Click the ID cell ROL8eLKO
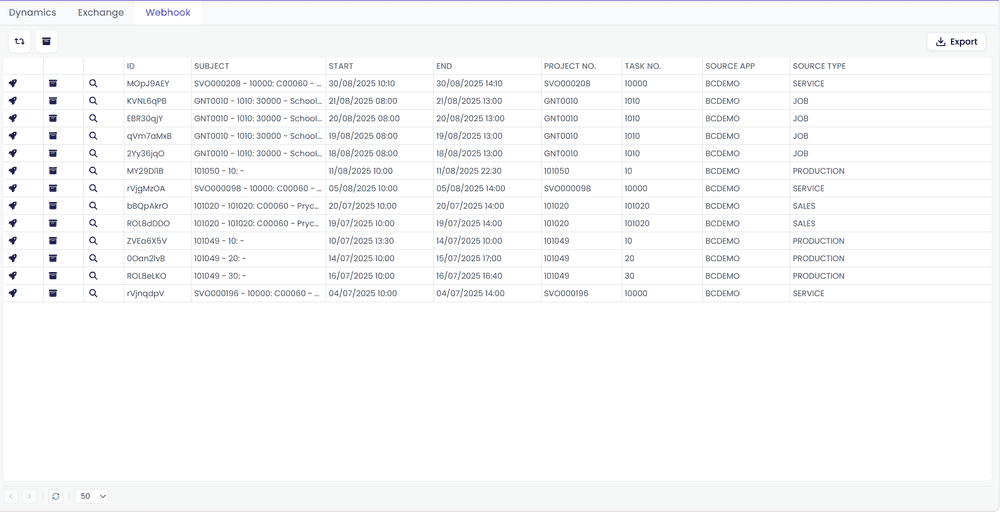This screenshot has height=513, width=1000. click(x=148, y=276)
